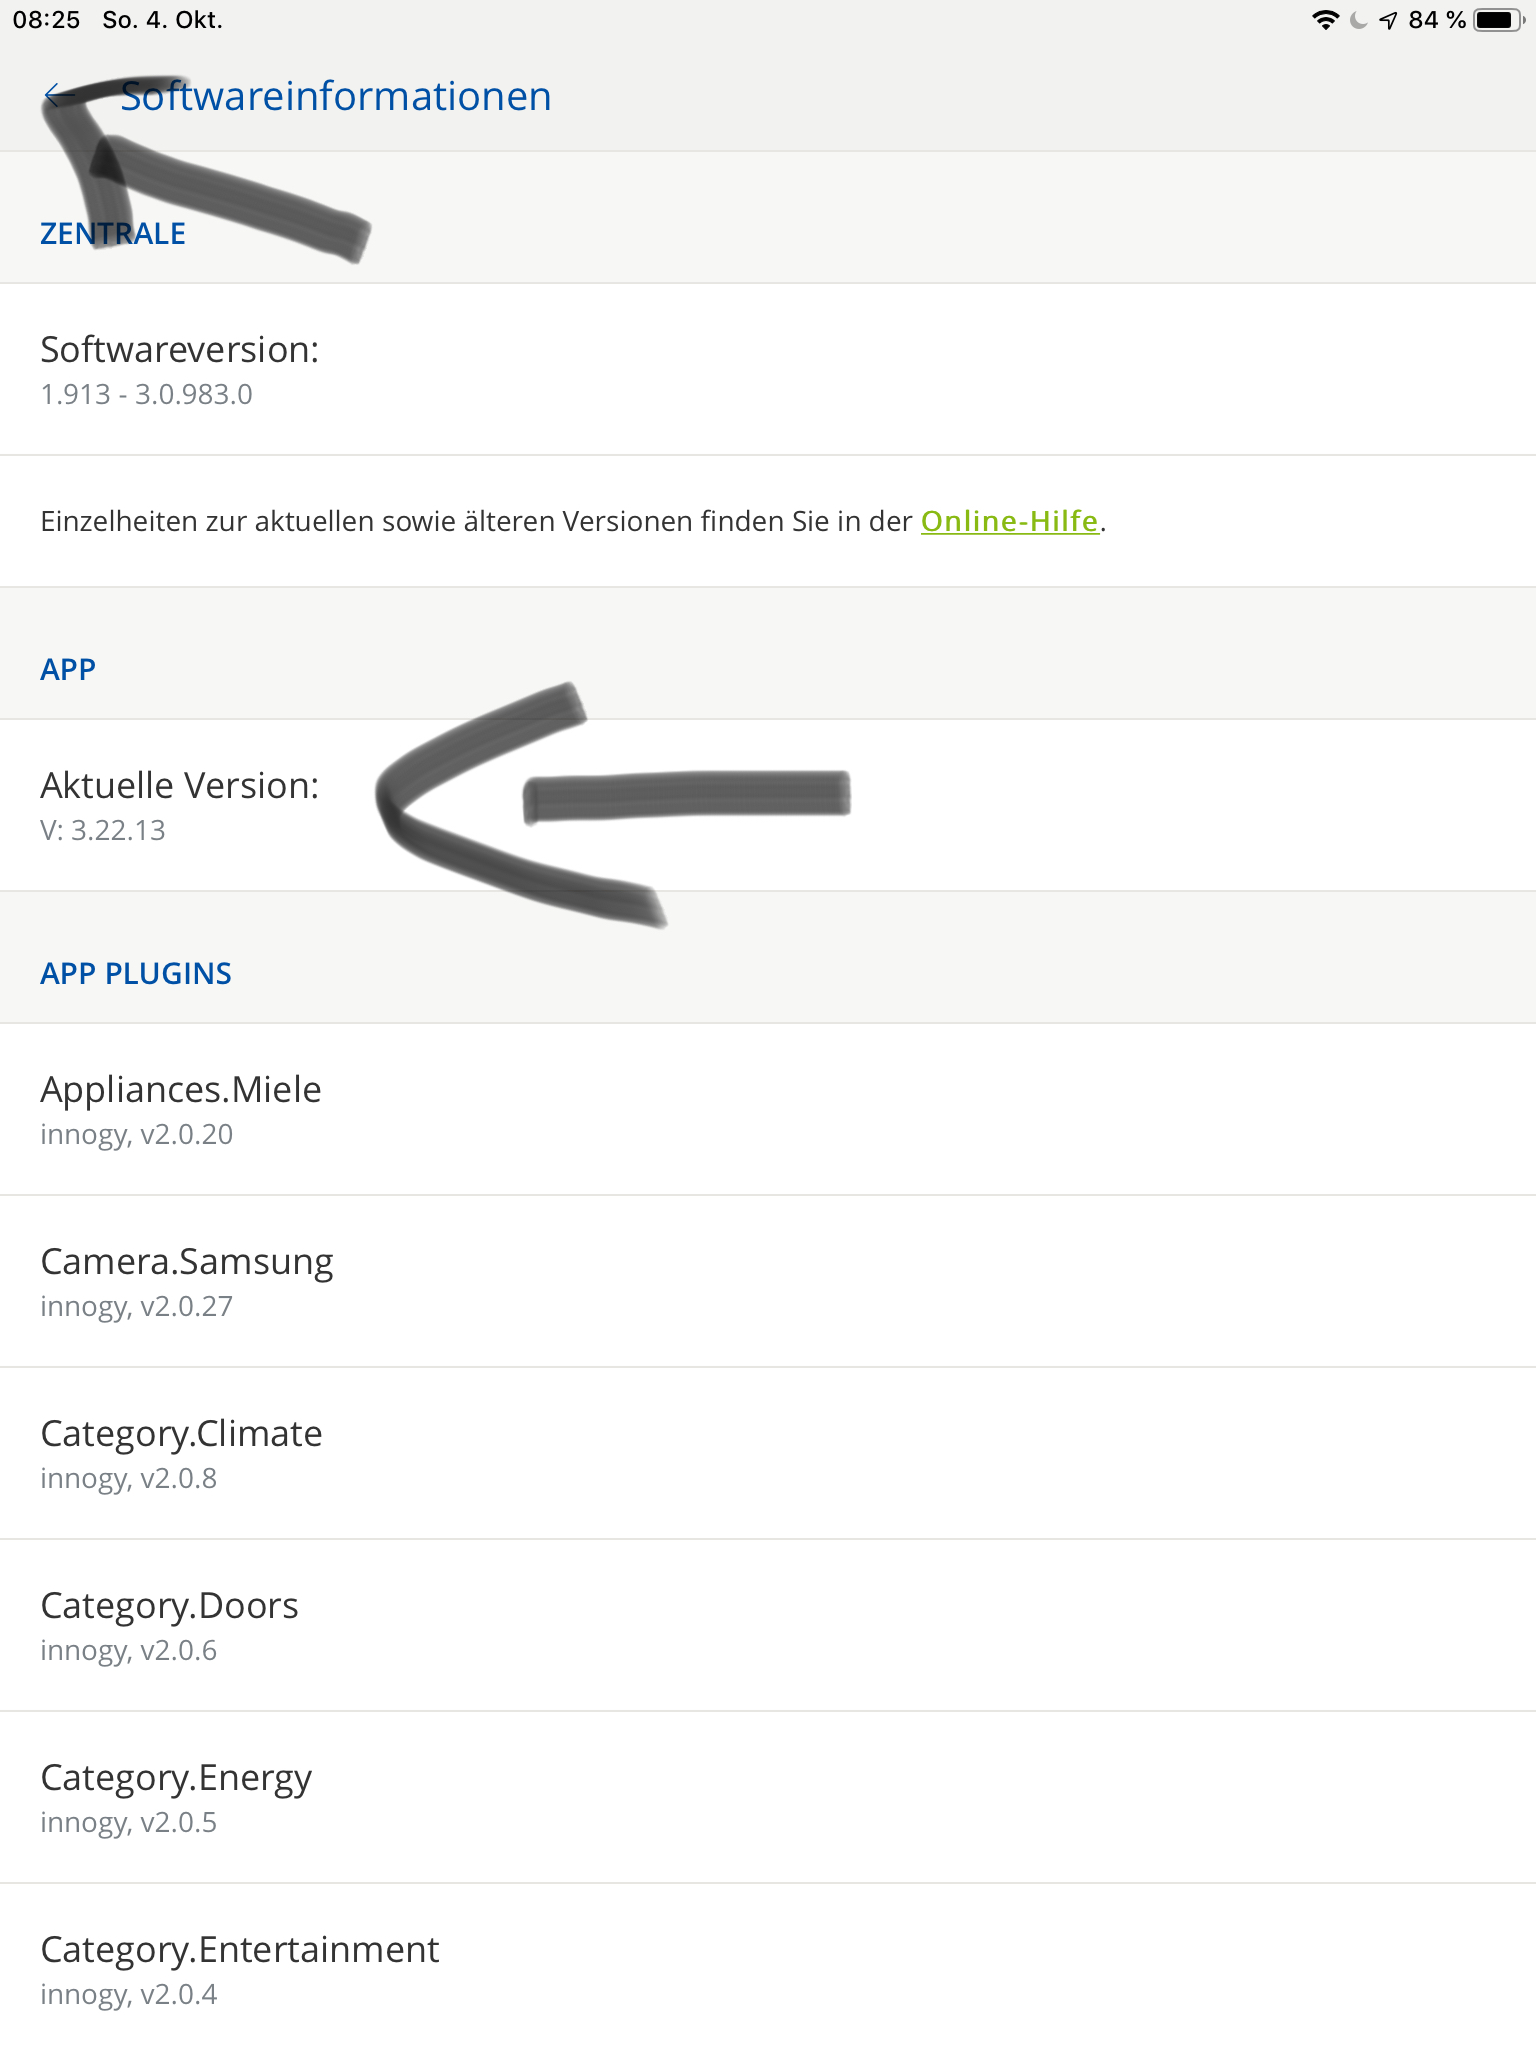Tap the APP section header

[68, 669]
